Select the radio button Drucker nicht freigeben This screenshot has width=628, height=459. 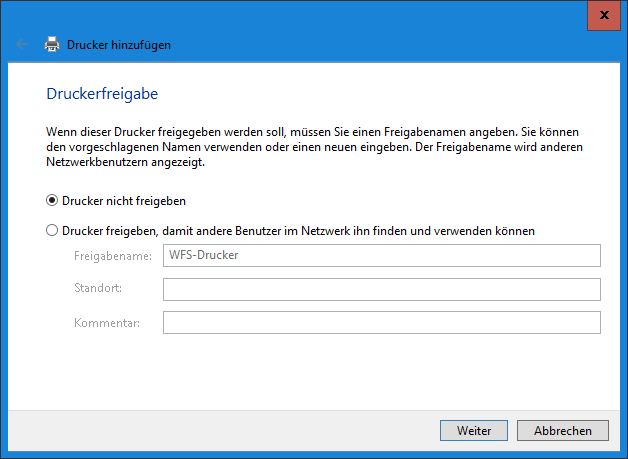pyautogui.click(x=52, y=200)
